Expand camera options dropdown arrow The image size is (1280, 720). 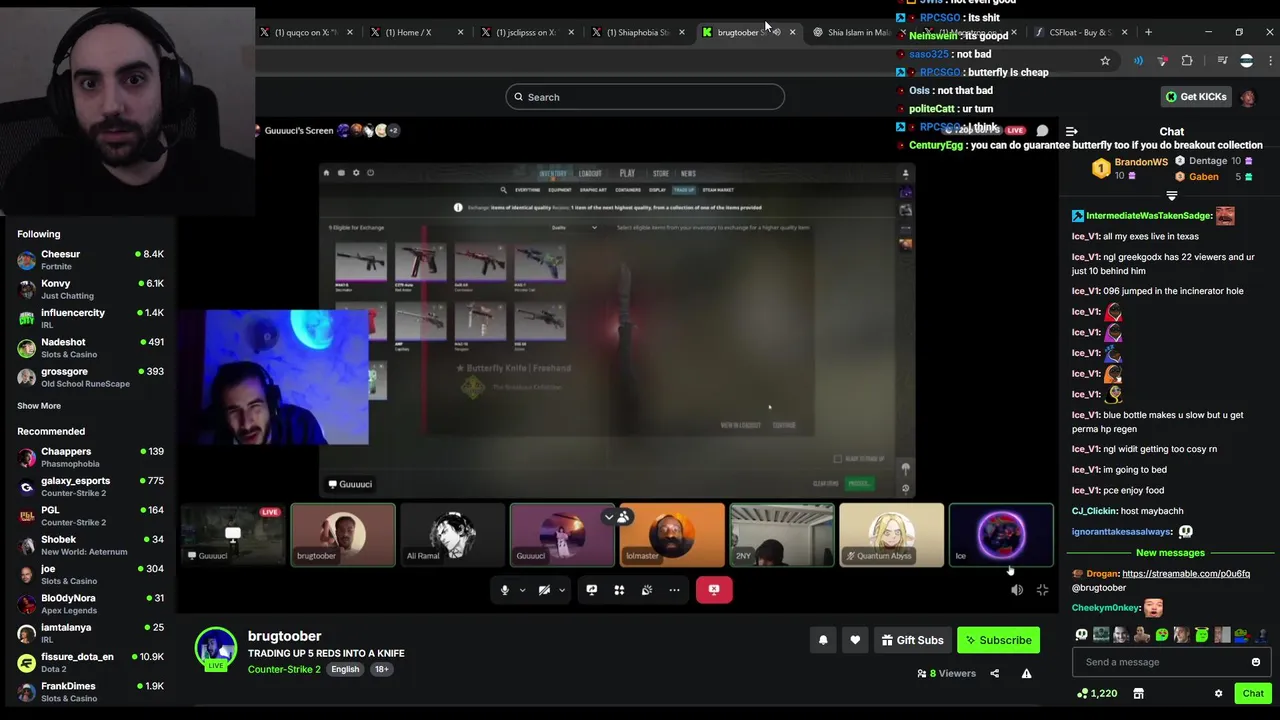(x=562, y=590)
